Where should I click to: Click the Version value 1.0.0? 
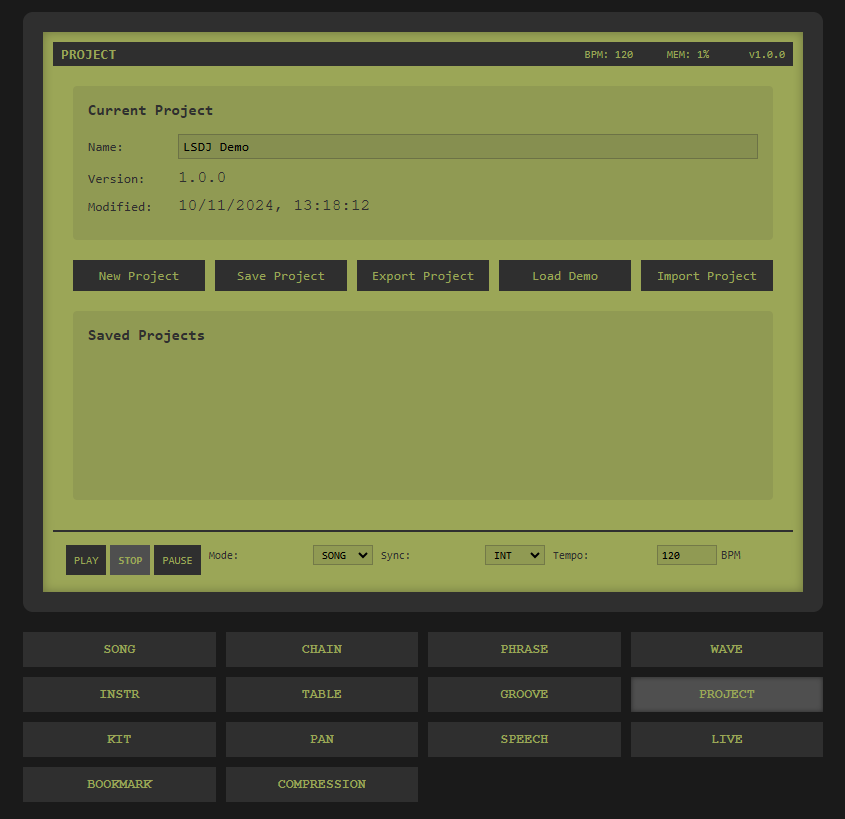coord(202,177)
